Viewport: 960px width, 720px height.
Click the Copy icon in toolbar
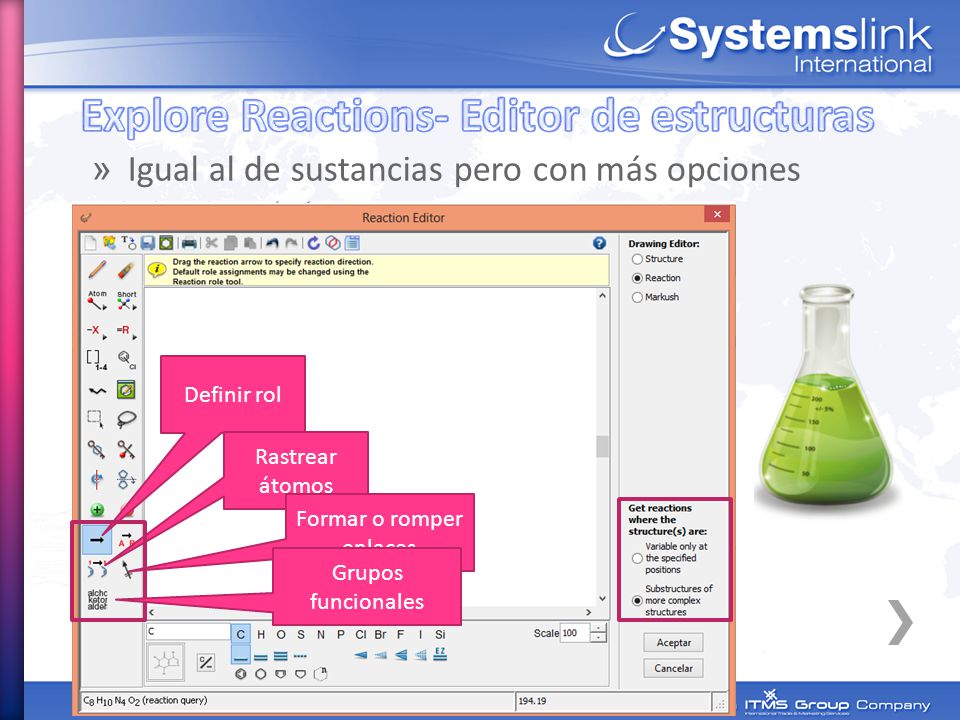pyautogui.click(x=231, y=243)
